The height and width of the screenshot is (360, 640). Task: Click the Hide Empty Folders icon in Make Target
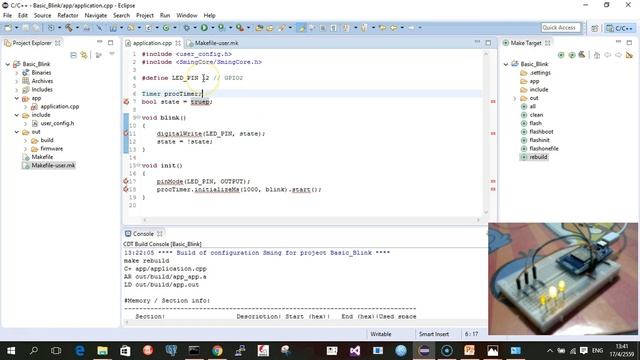(629, 55)
